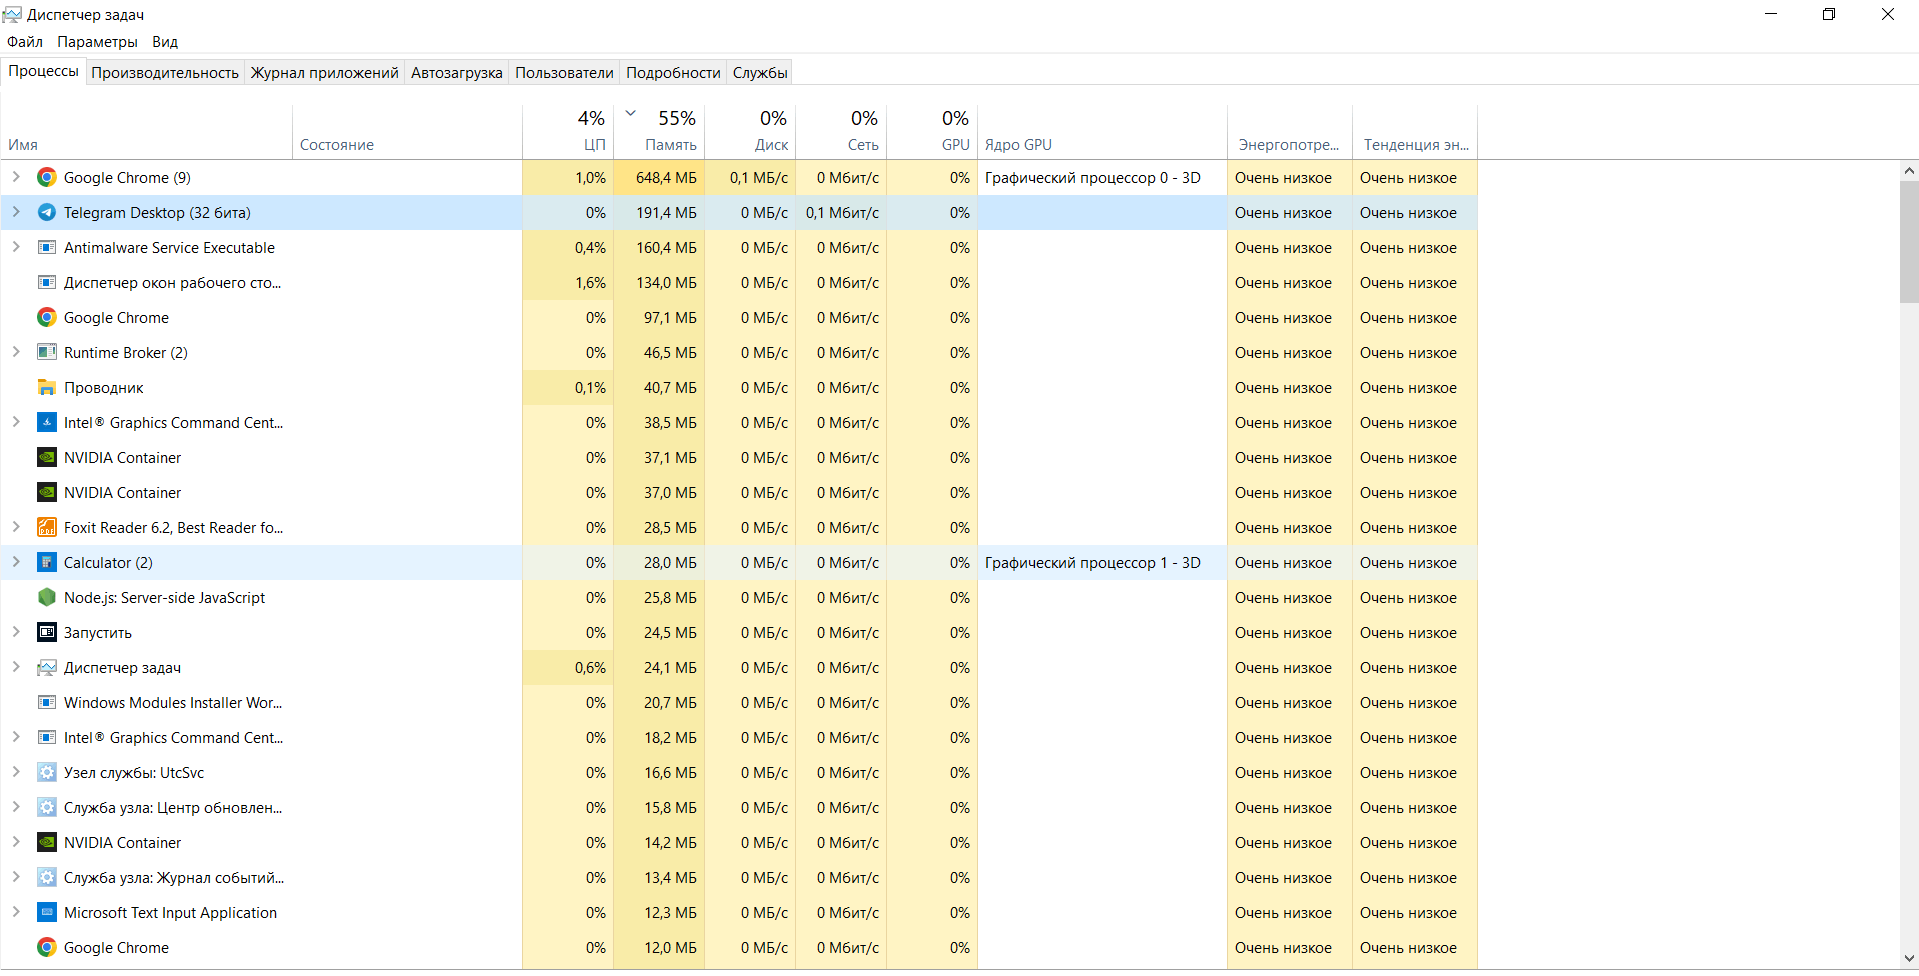Expand Antimalware Service Executable
Screen dimensions: 1919x976
coord(16,247)
